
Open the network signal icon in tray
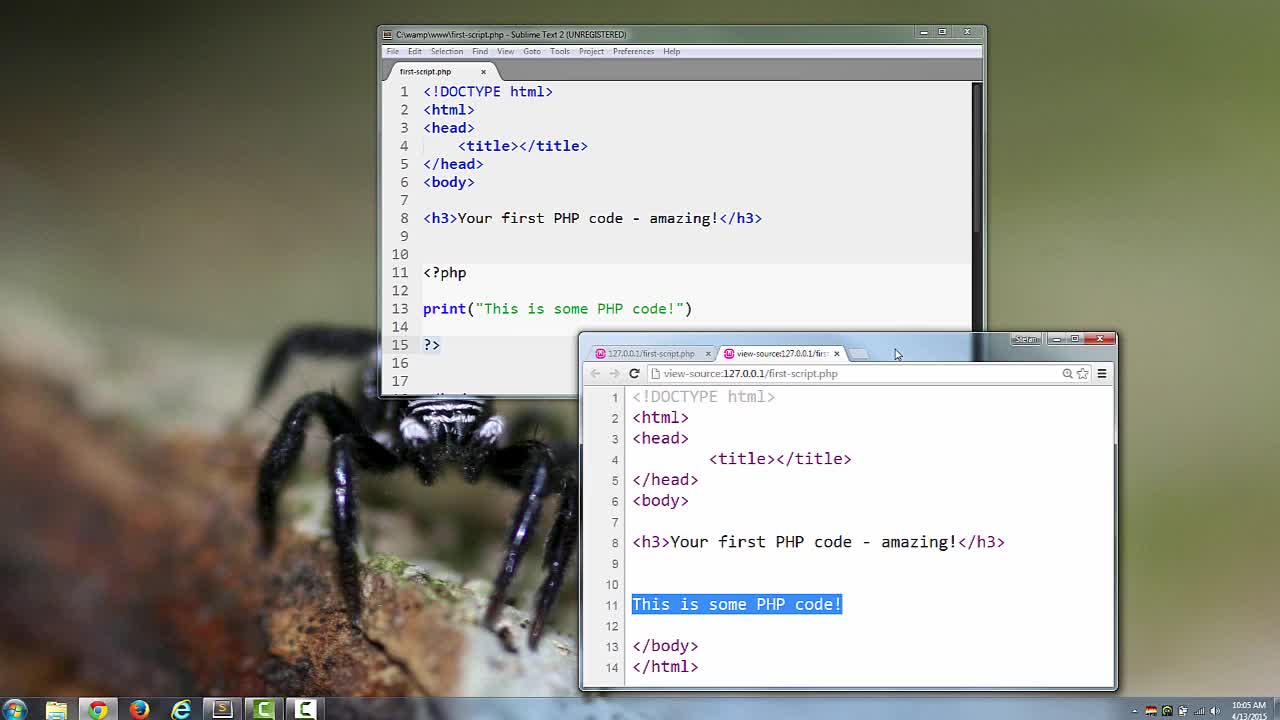[1200, 711]
